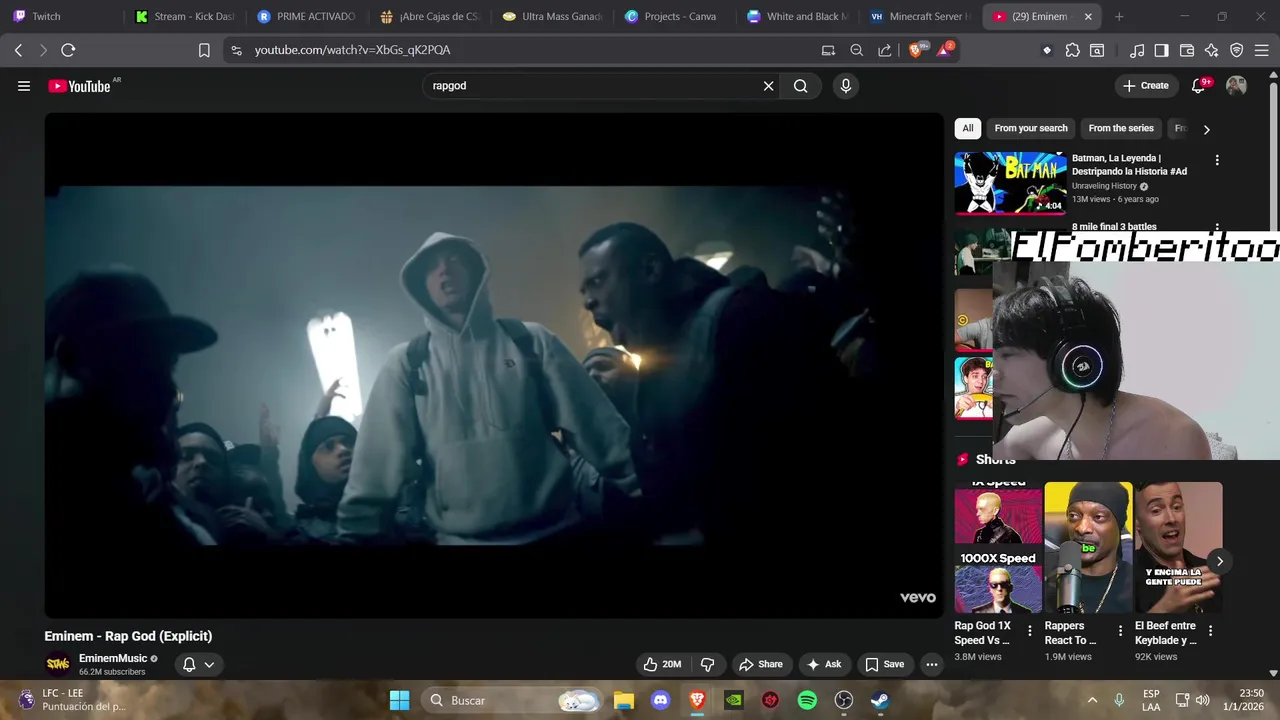Open Spotify from the taskbar

[x=807, y=700]
